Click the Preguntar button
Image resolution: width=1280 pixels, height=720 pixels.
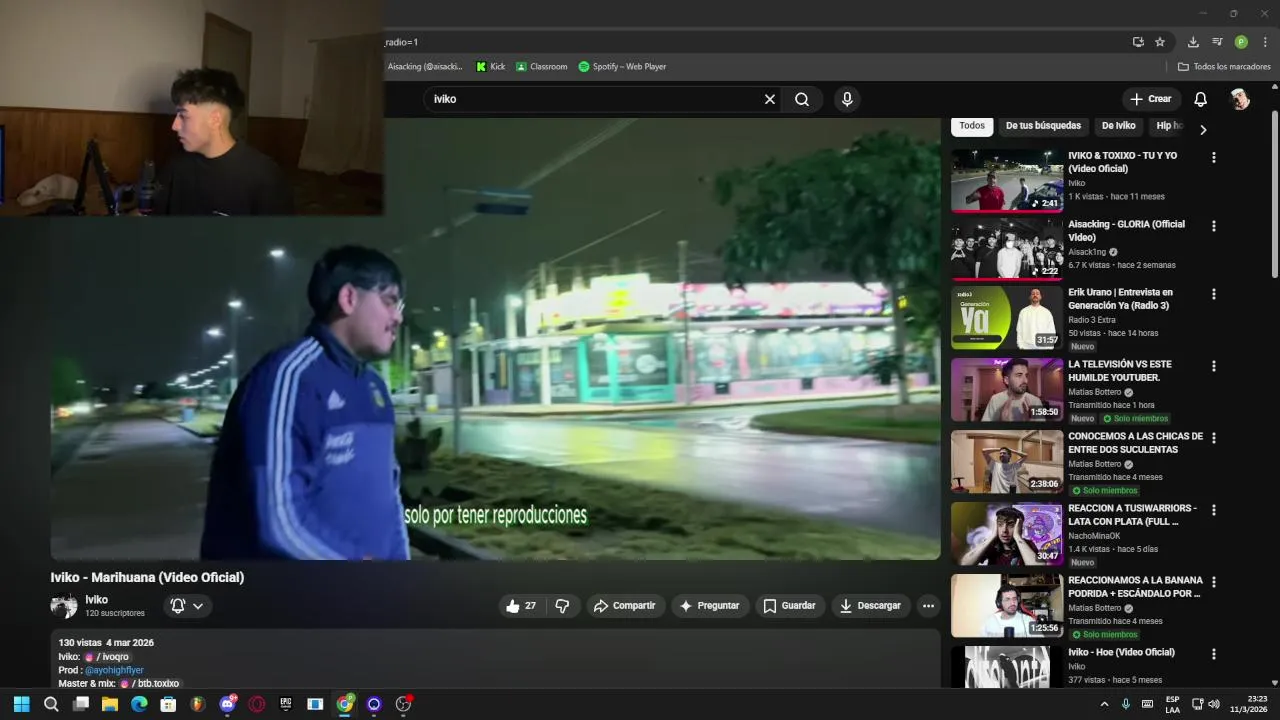point(710,606)
